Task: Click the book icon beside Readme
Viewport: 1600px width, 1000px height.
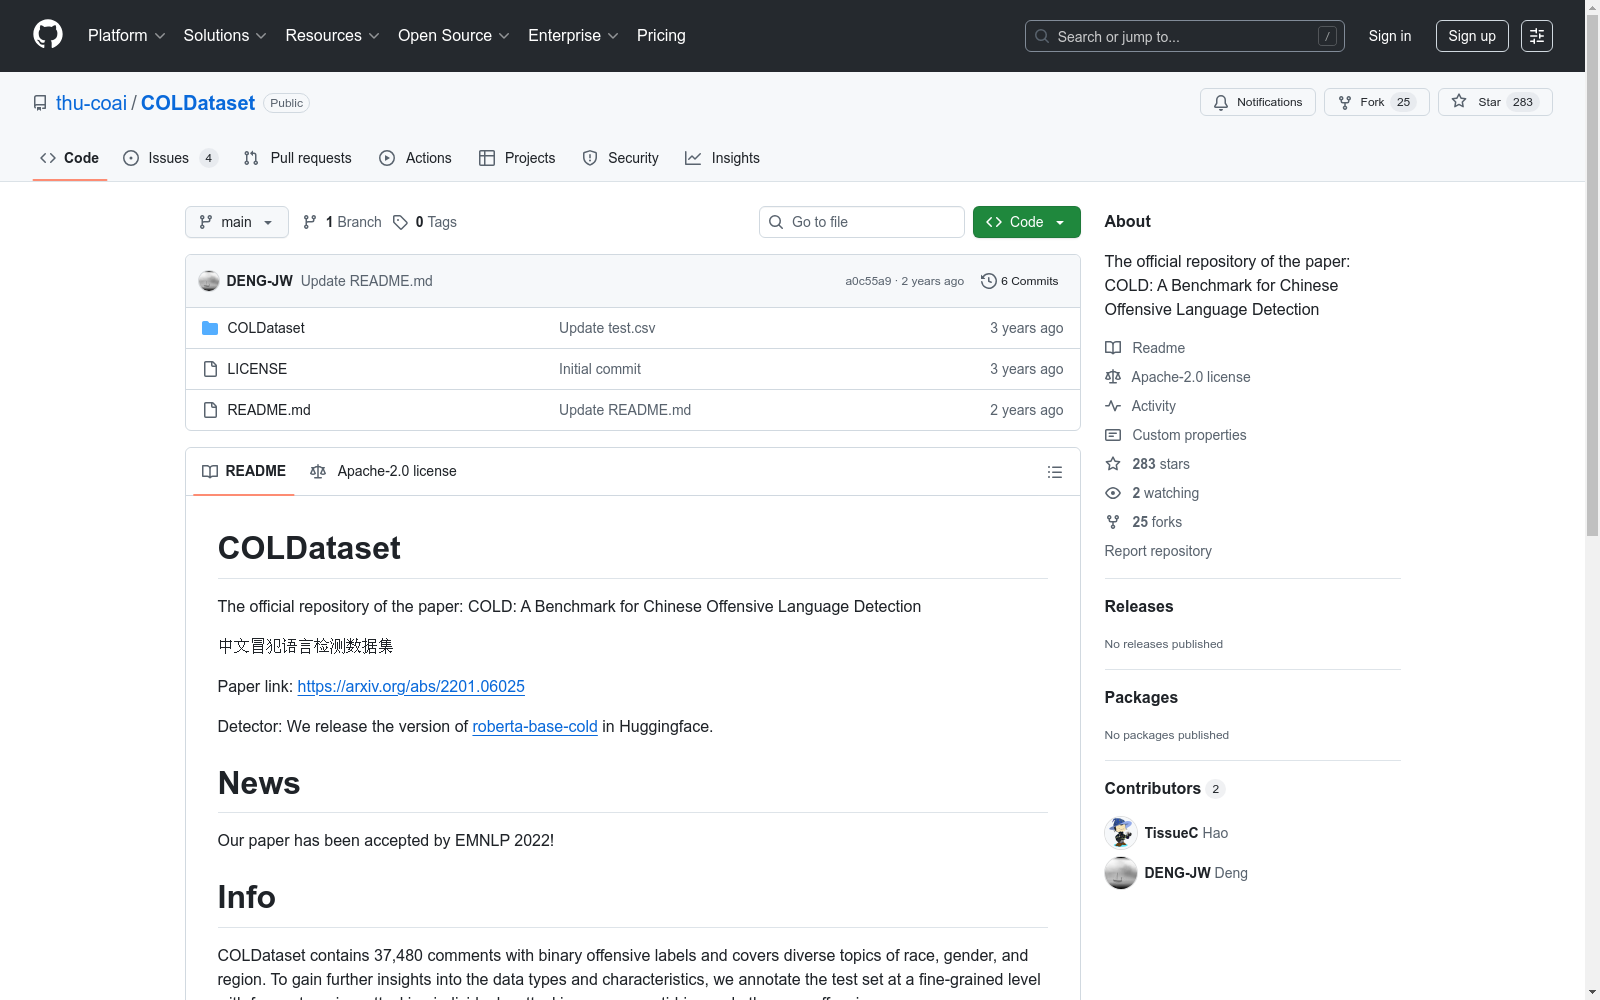Action: [1113, 348]
